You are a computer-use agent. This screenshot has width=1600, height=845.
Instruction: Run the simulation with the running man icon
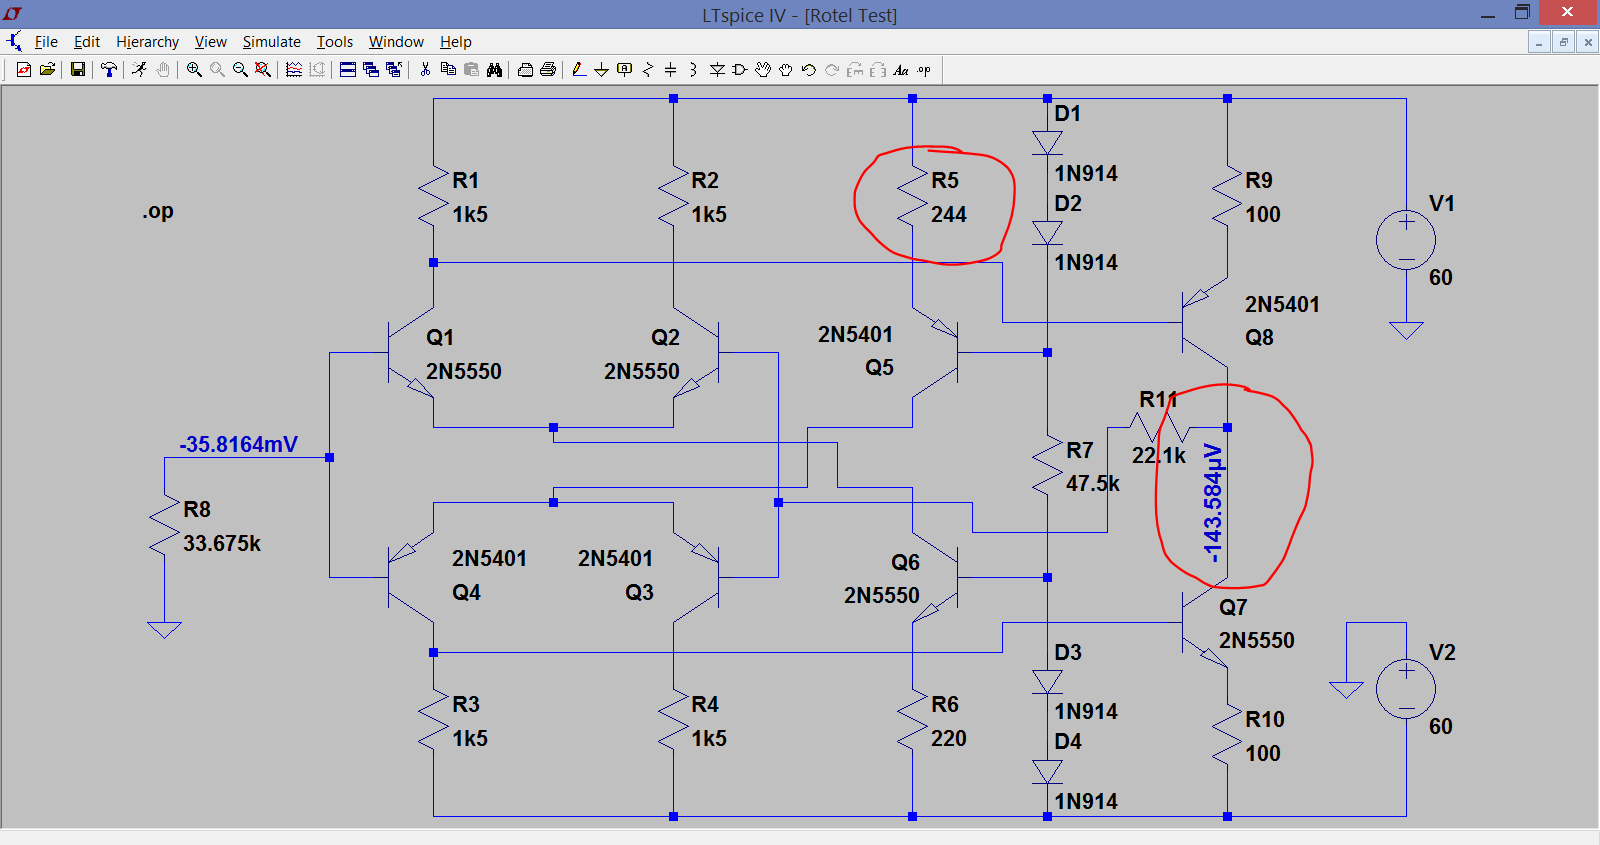pos(139,70)
